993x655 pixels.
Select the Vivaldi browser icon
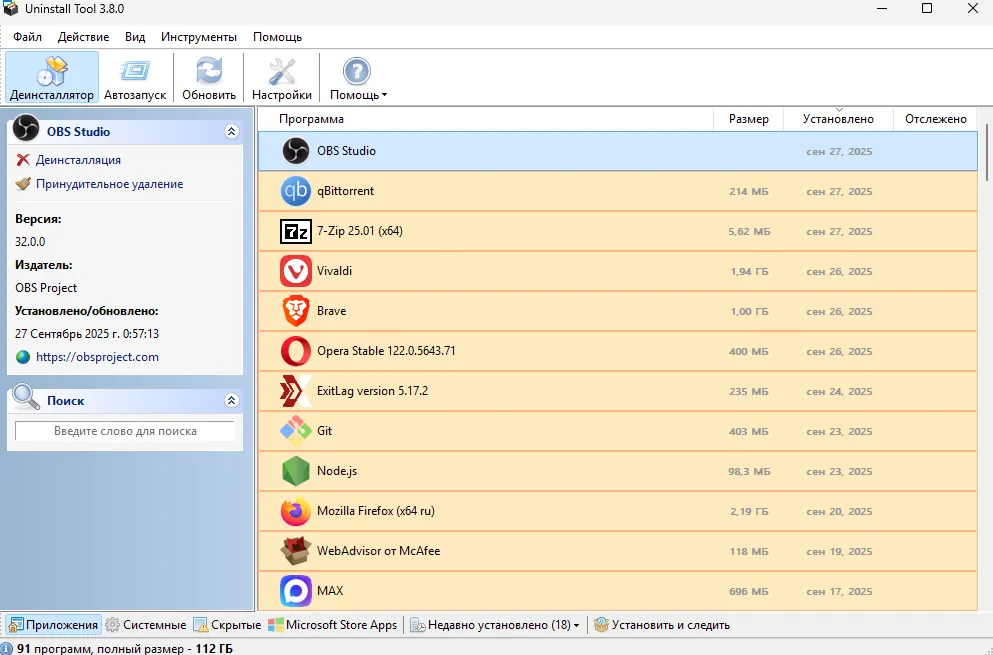point(296,271)
